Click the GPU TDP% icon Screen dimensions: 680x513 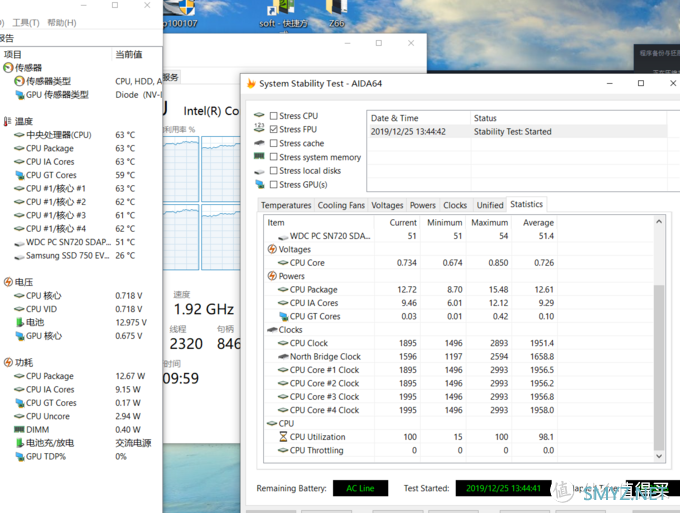(20, 456)
